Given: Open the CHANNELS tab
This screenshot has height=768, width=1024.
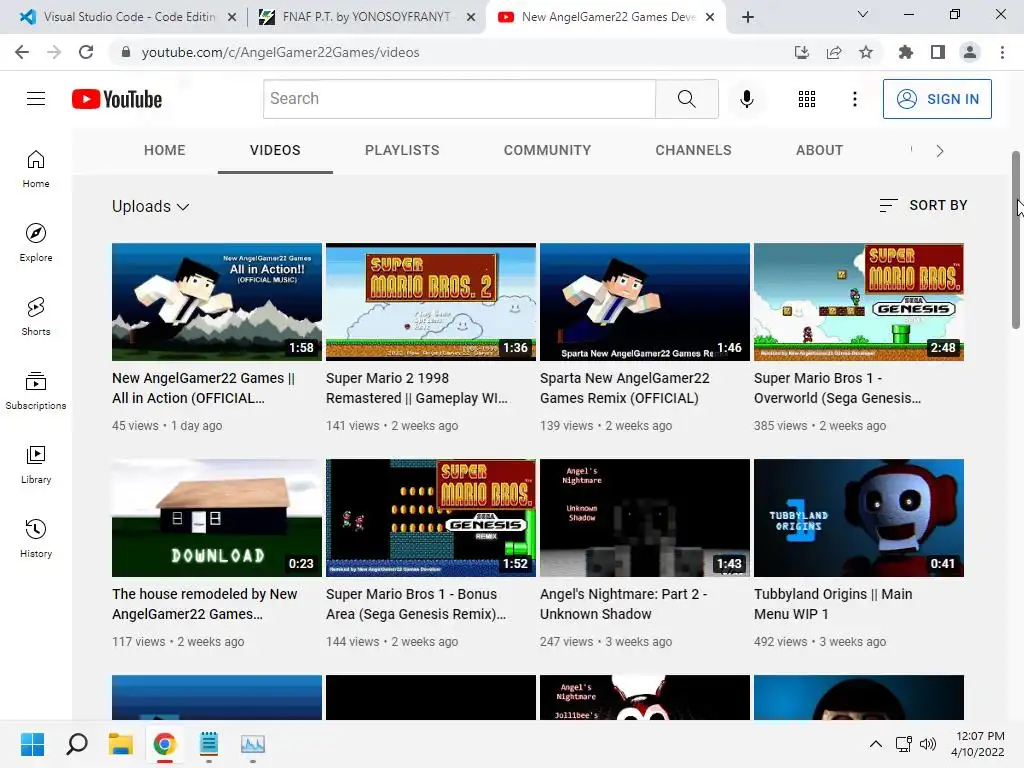Looking at the screenshot, I should click(x=694, y=150).
